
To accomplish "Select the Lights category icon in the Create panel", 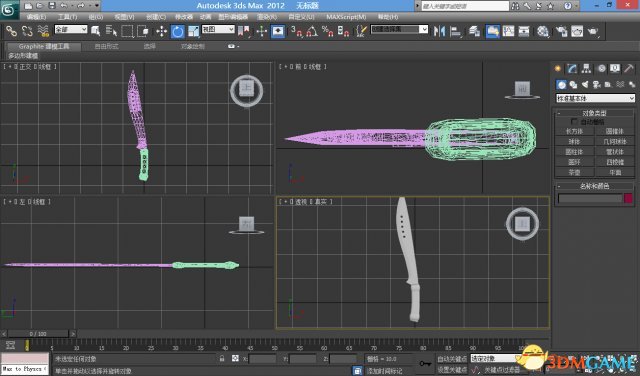I will click(x=584, y=85).
